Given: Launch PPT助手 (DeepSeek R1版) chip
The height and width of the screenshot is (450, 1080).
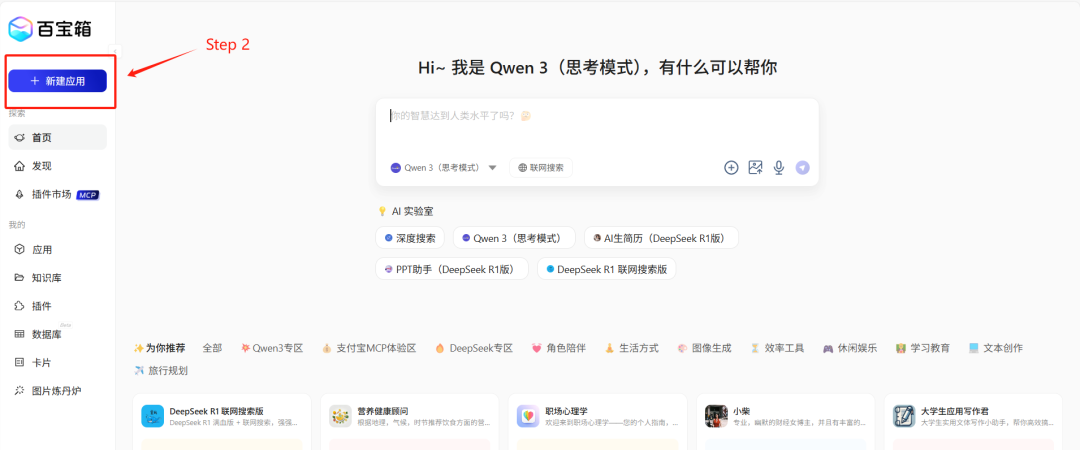Looking at the screenshot, I should pos(452,269).
